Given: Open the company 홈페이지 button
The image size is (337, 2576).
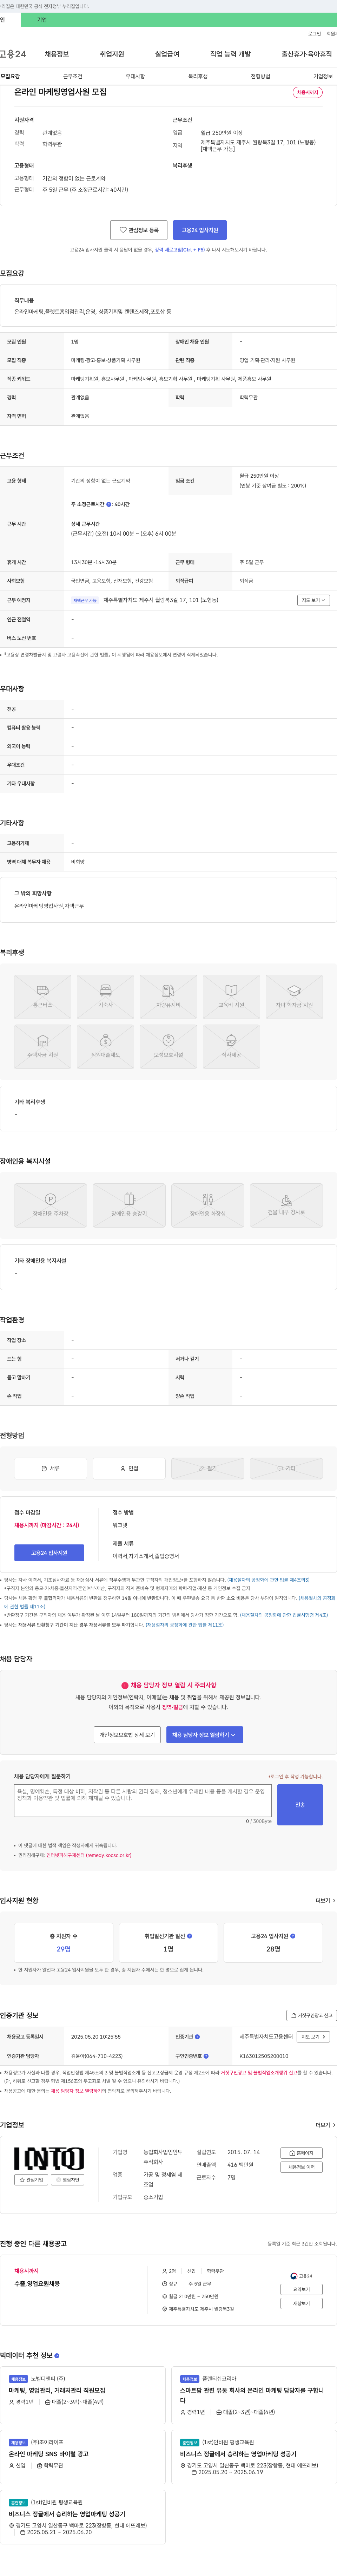Looking at the screenshot, I should 301,2153.
